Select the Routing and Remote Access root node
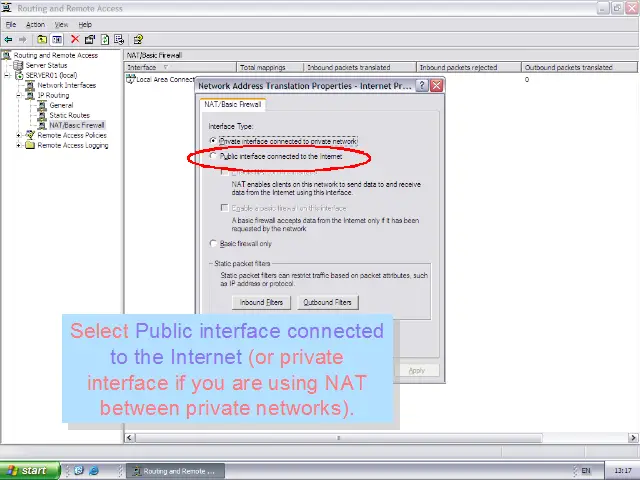Image resolution: width=640 pixels, height=480 pixels. point(56,55)
